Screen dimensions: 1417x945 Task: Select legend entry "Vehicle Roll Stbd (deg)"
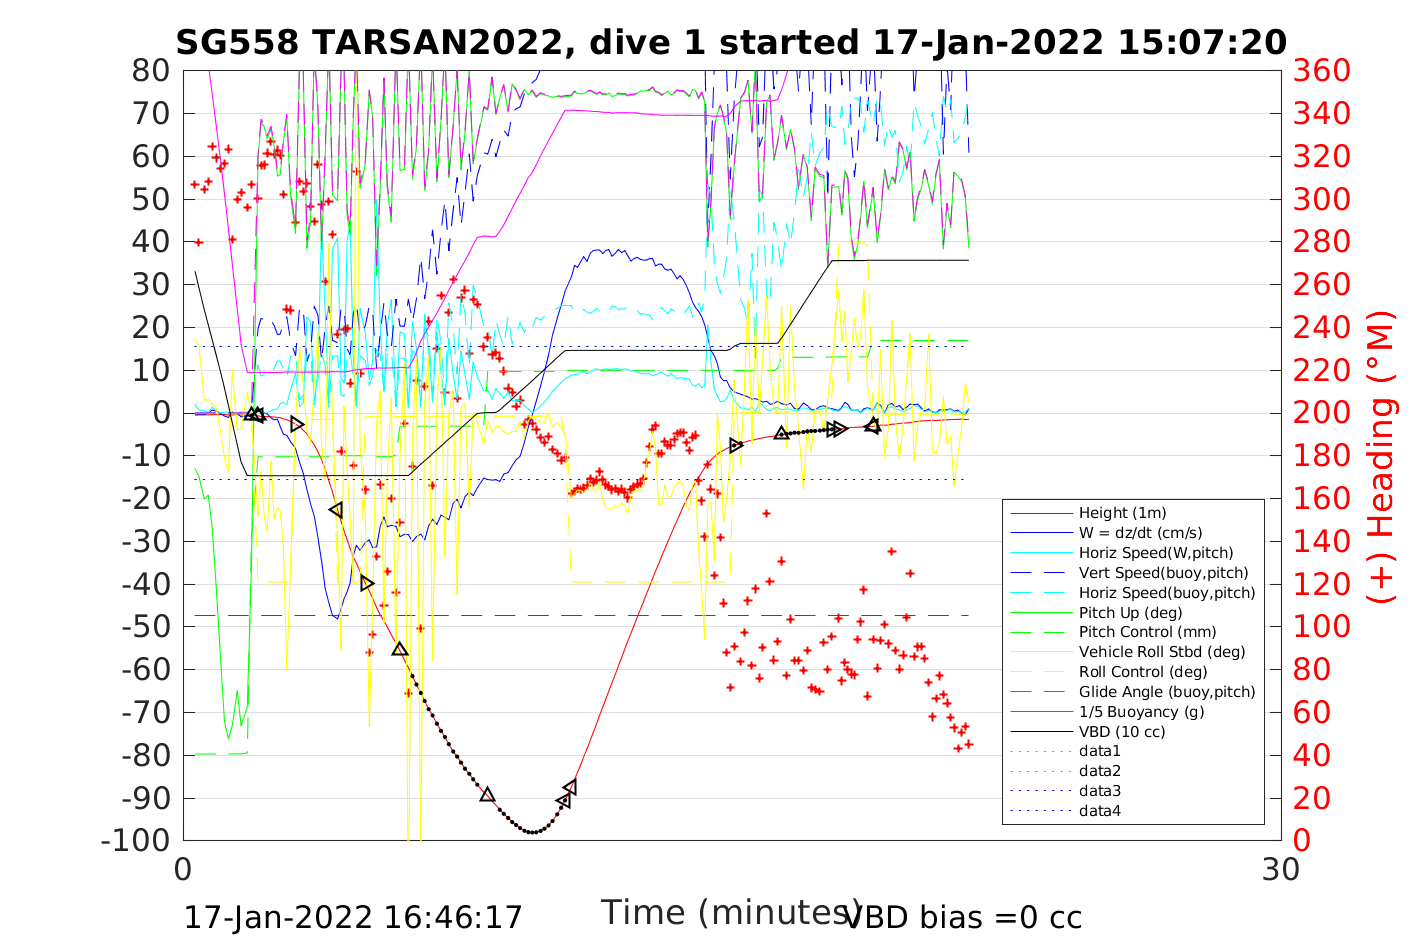tap(1162, 652)
